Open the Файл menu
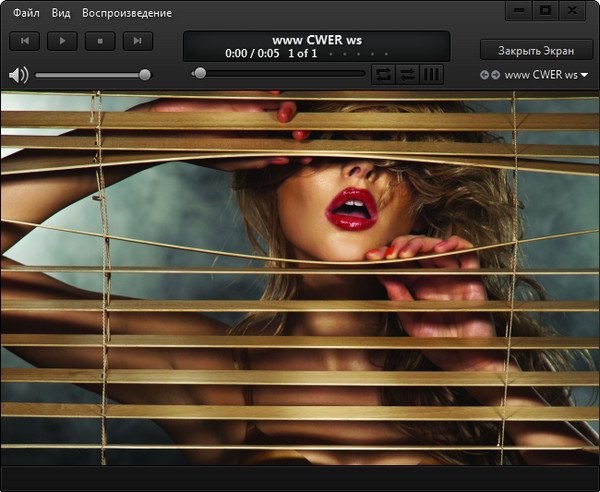This screenshot has height=492, width=600. pos(27,13)
